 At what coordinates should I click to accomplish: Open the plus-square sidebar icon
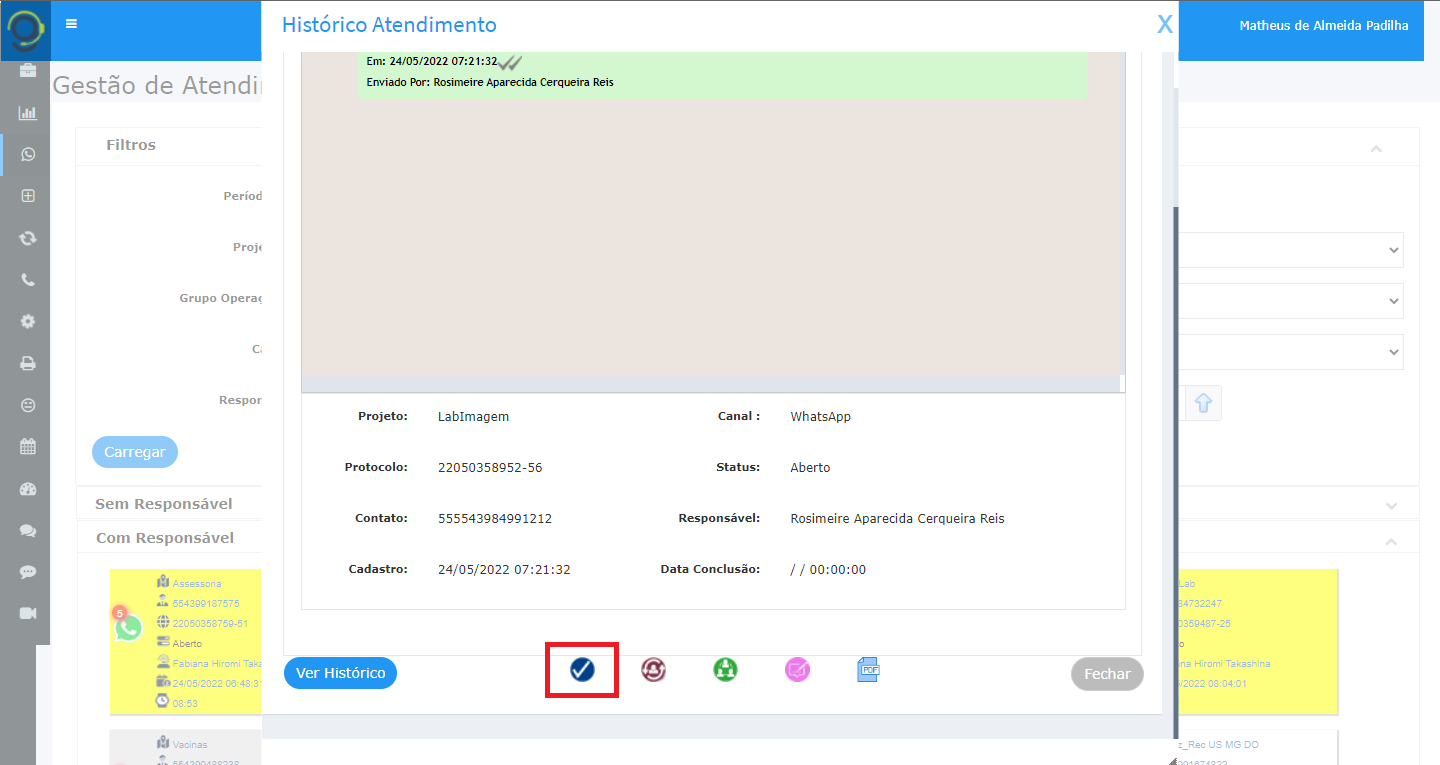28,196
